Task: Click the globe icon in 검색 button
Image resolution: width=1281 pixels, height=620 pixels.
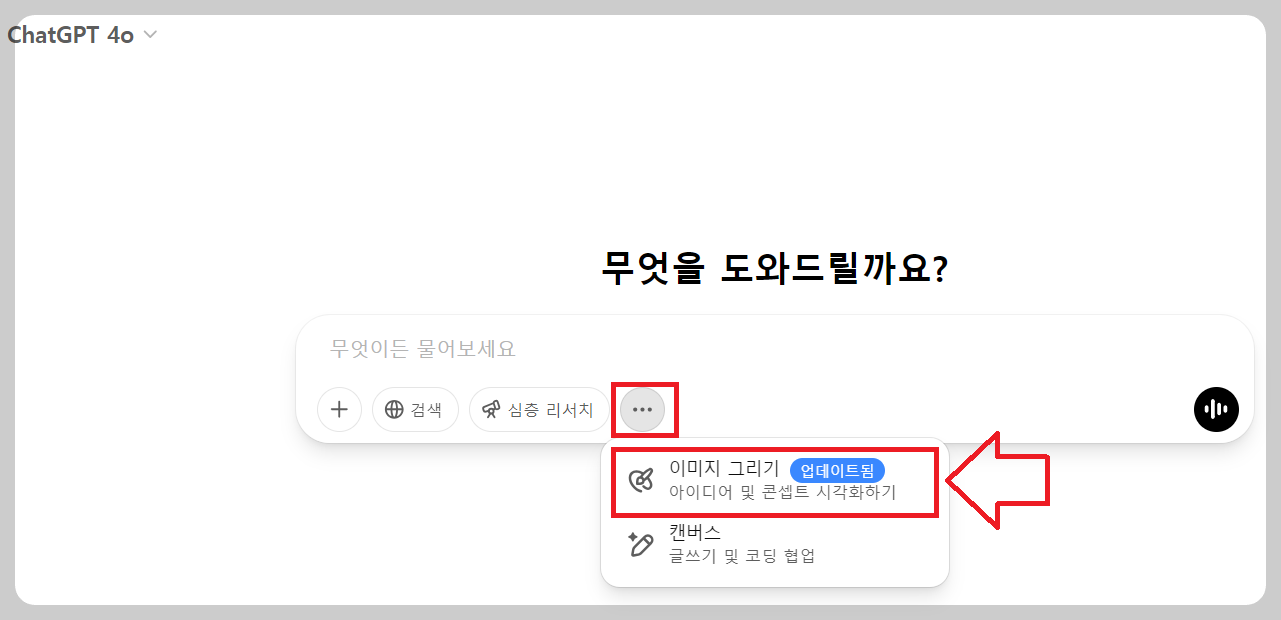Action: tap(394, 409)
